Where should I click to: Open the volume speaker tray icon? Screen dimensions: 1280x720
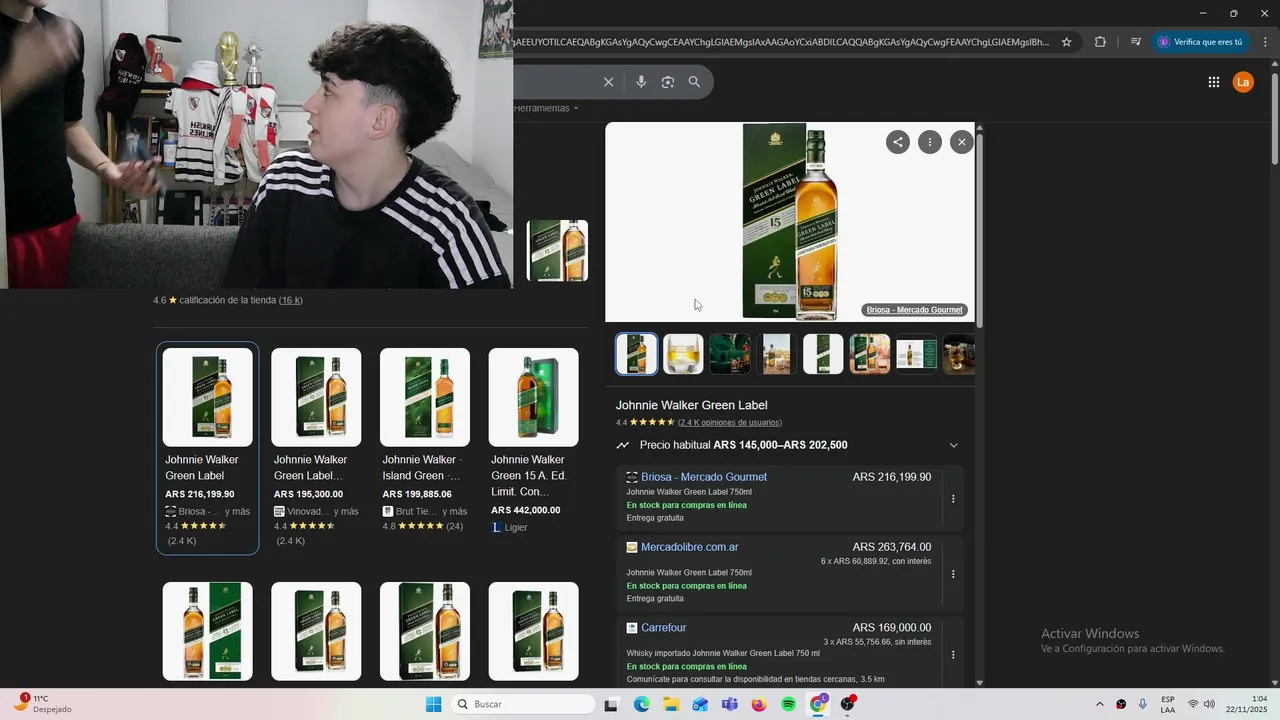coord(1209,704)
